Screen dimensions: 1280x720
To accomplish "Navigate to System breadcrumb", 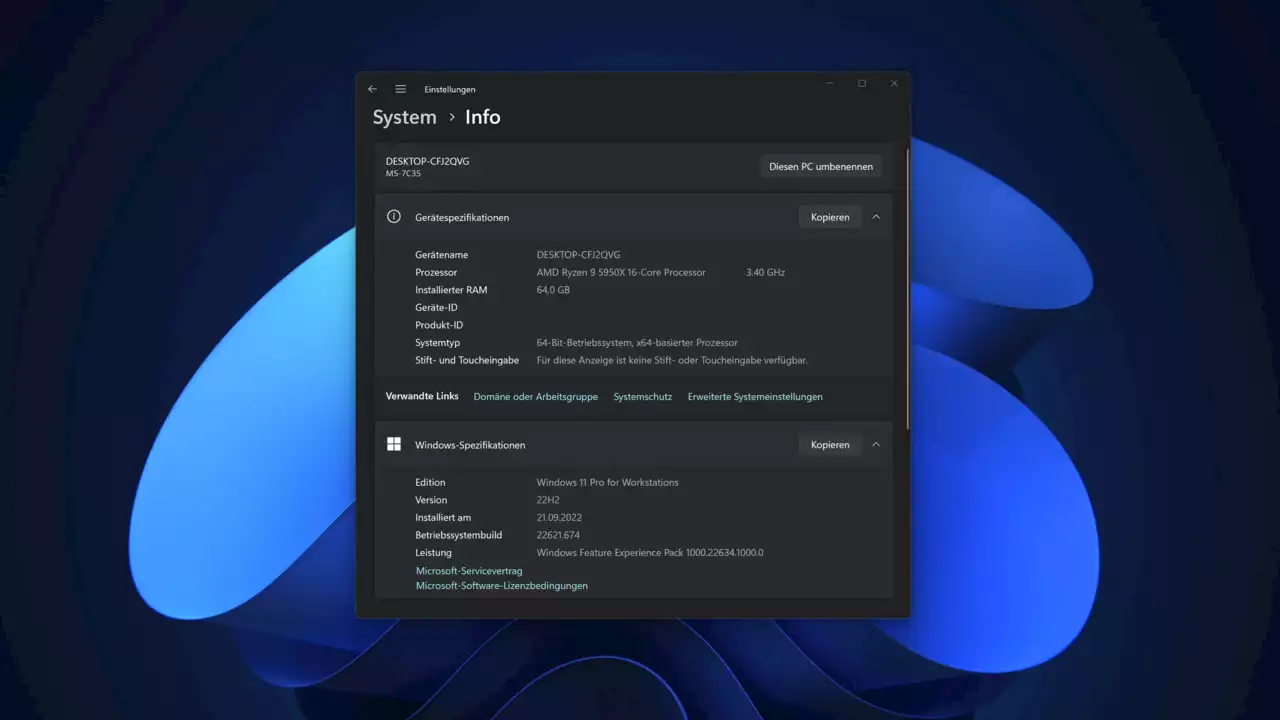I will click(405, 117).
